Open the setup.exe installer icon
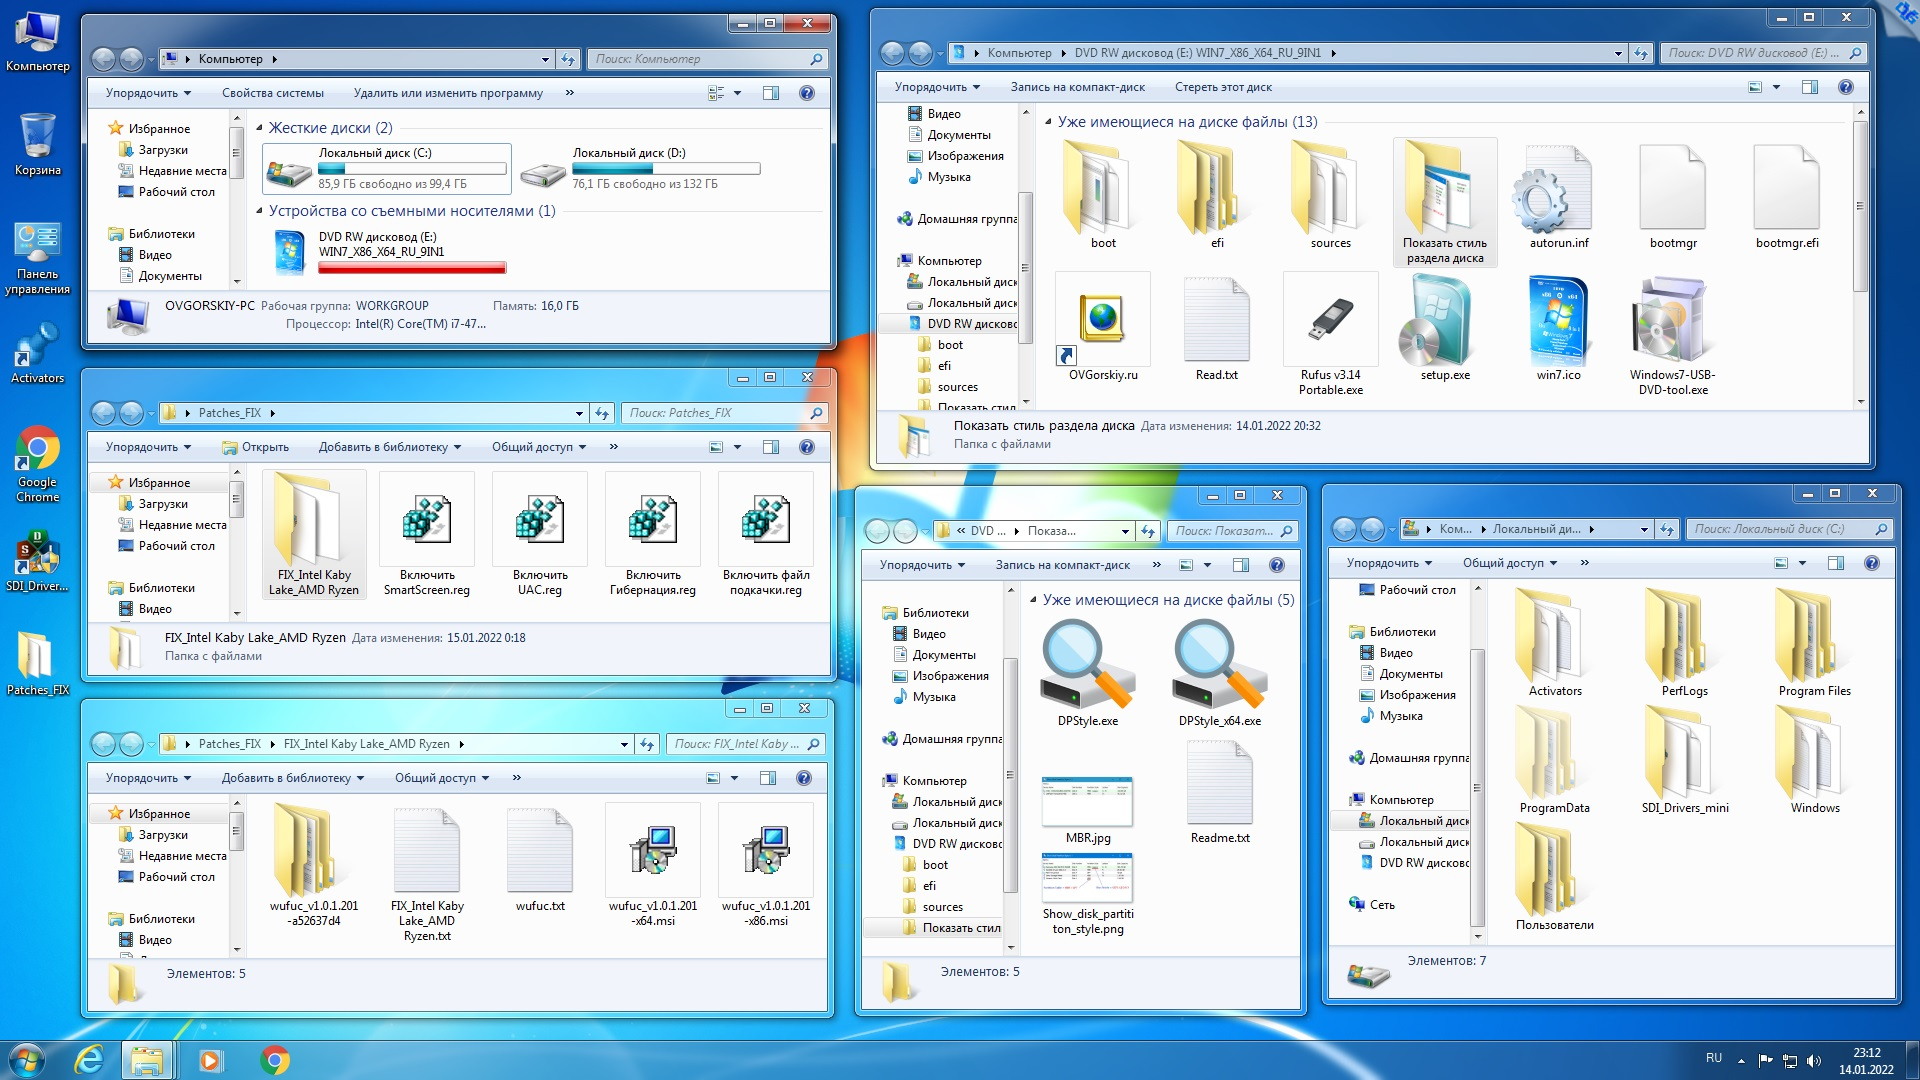The image size is (1920, 1080). 1444,322
